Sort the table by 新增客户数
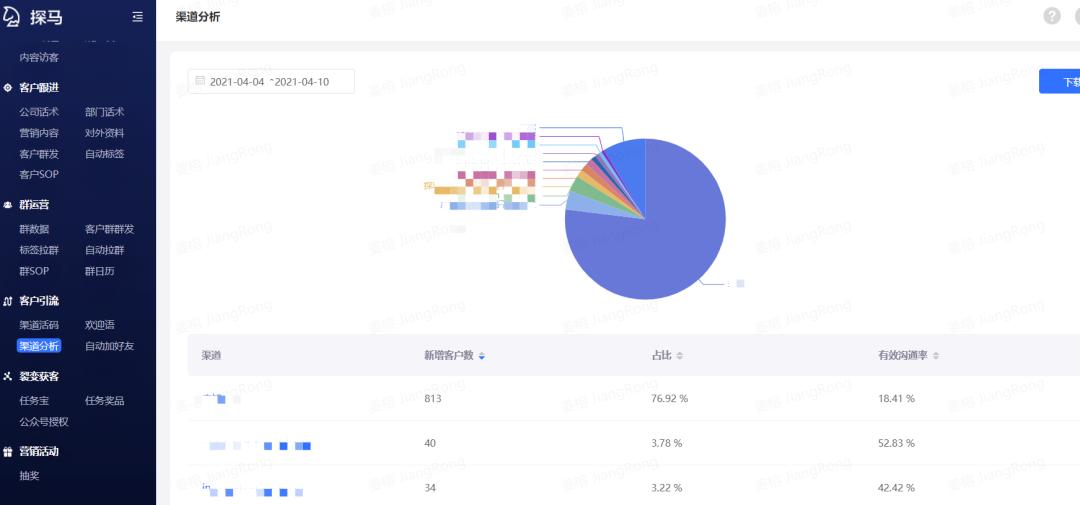 [482, 356]
